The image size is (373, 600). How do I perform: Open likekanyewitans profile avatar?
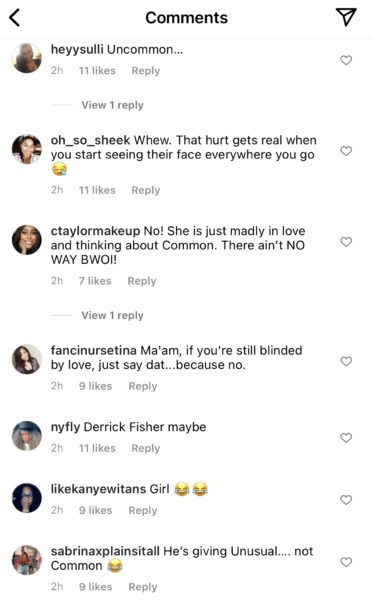click(x=27, y=498)
